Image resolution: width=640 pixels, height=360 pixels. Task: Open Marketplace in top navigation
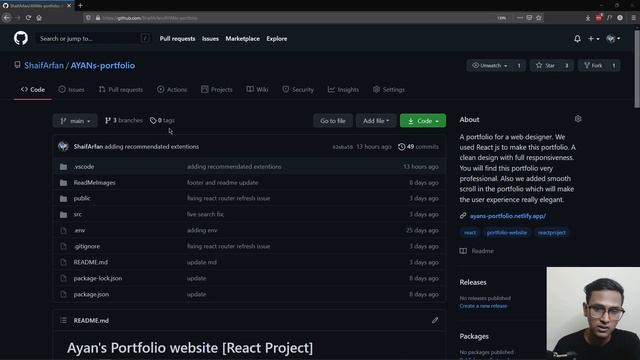pos(242,39)
